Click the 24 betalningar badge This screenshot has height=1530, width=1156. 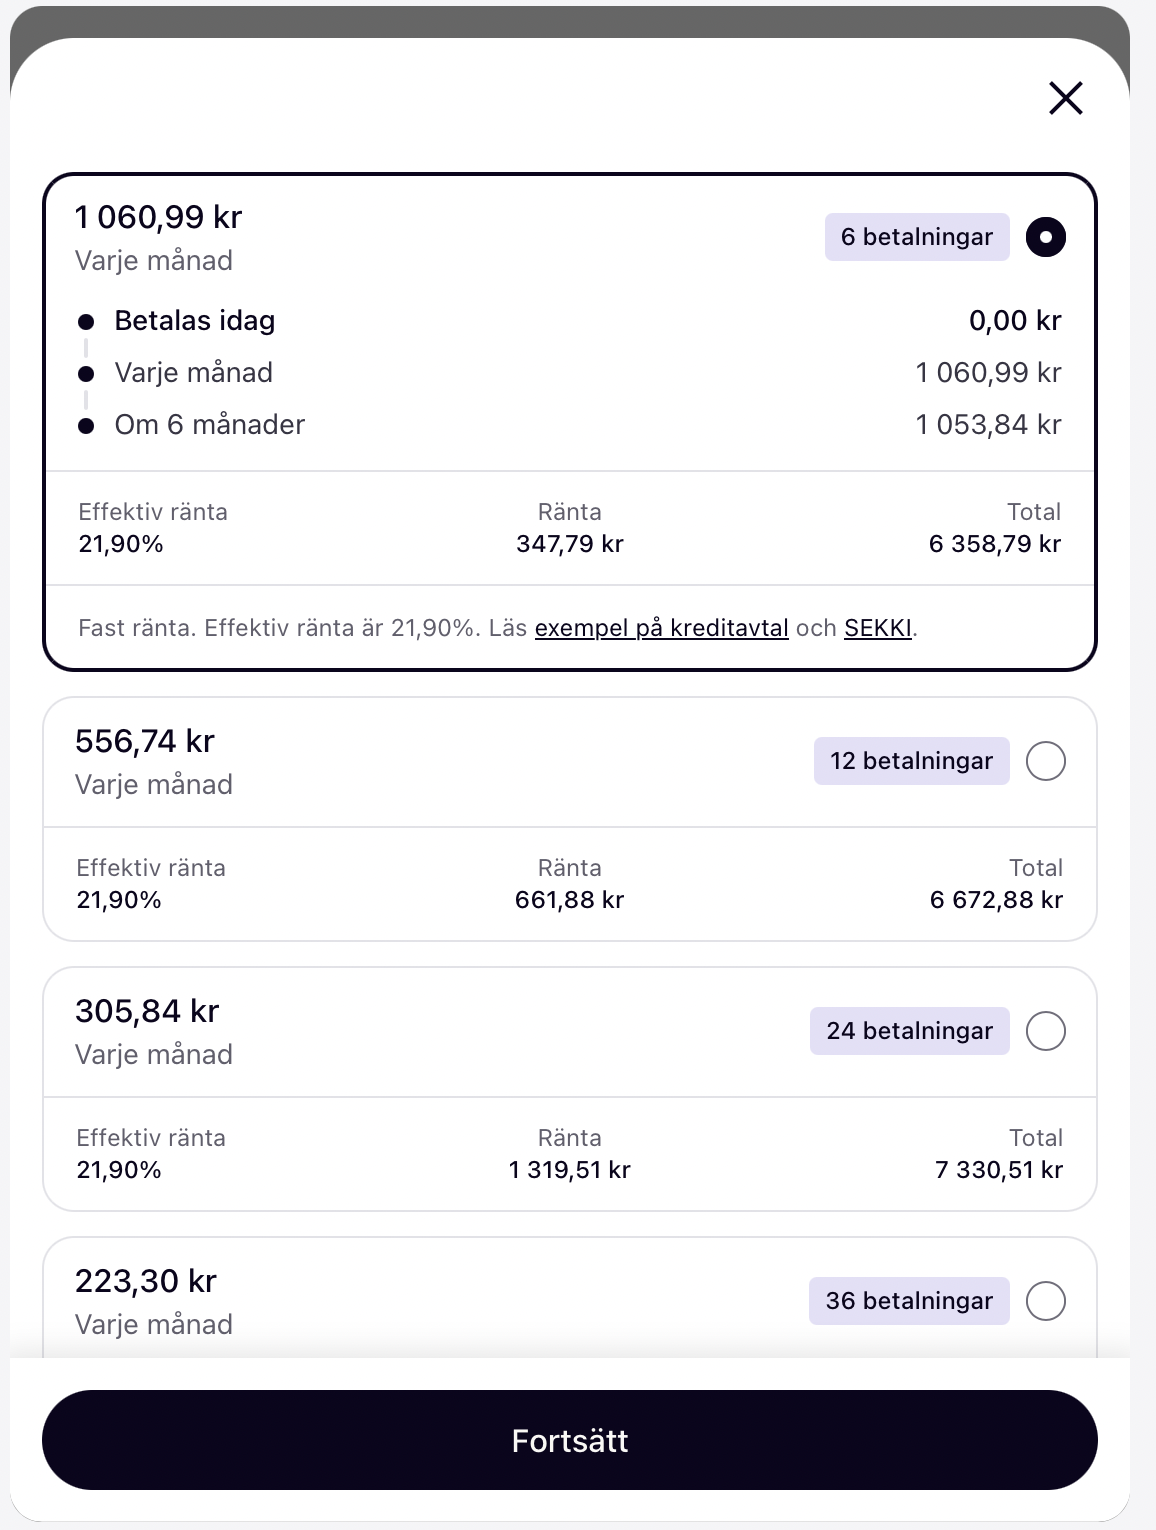pyautogui.click(x=910, y=1031)
